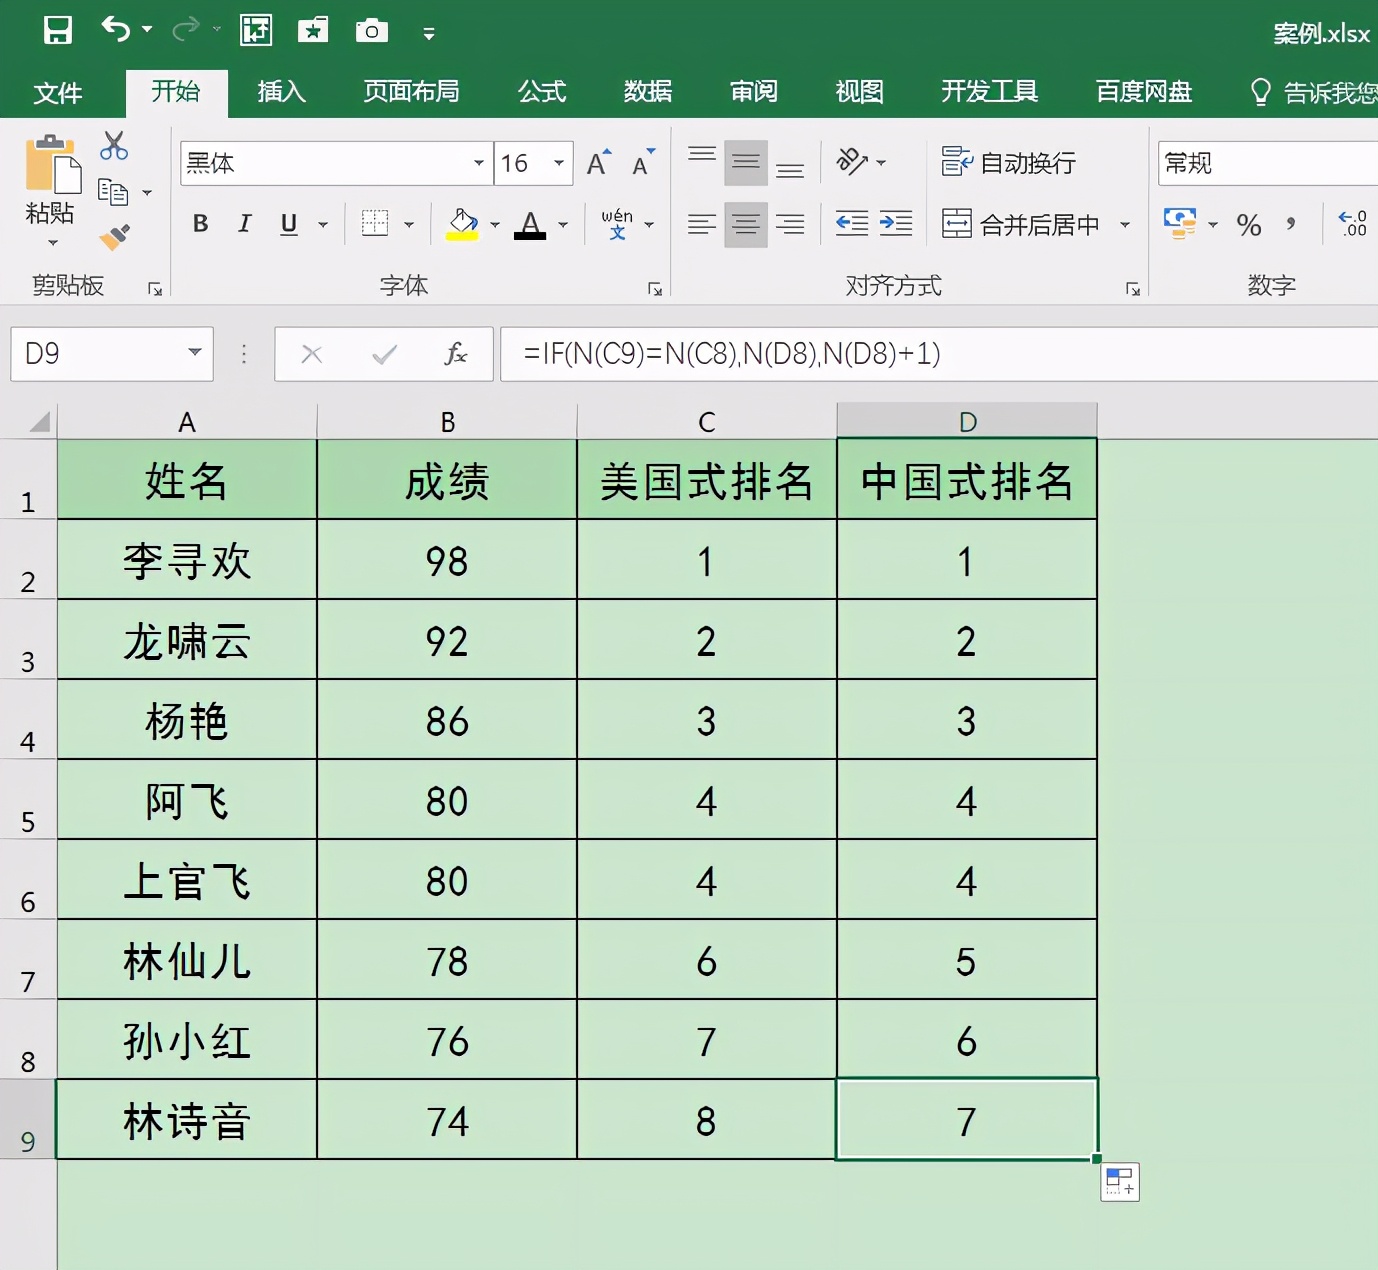This screenshot has width=1378, height=1270.
Task: Switch to the 插入 ribbon tab
Action: (282, 92)
